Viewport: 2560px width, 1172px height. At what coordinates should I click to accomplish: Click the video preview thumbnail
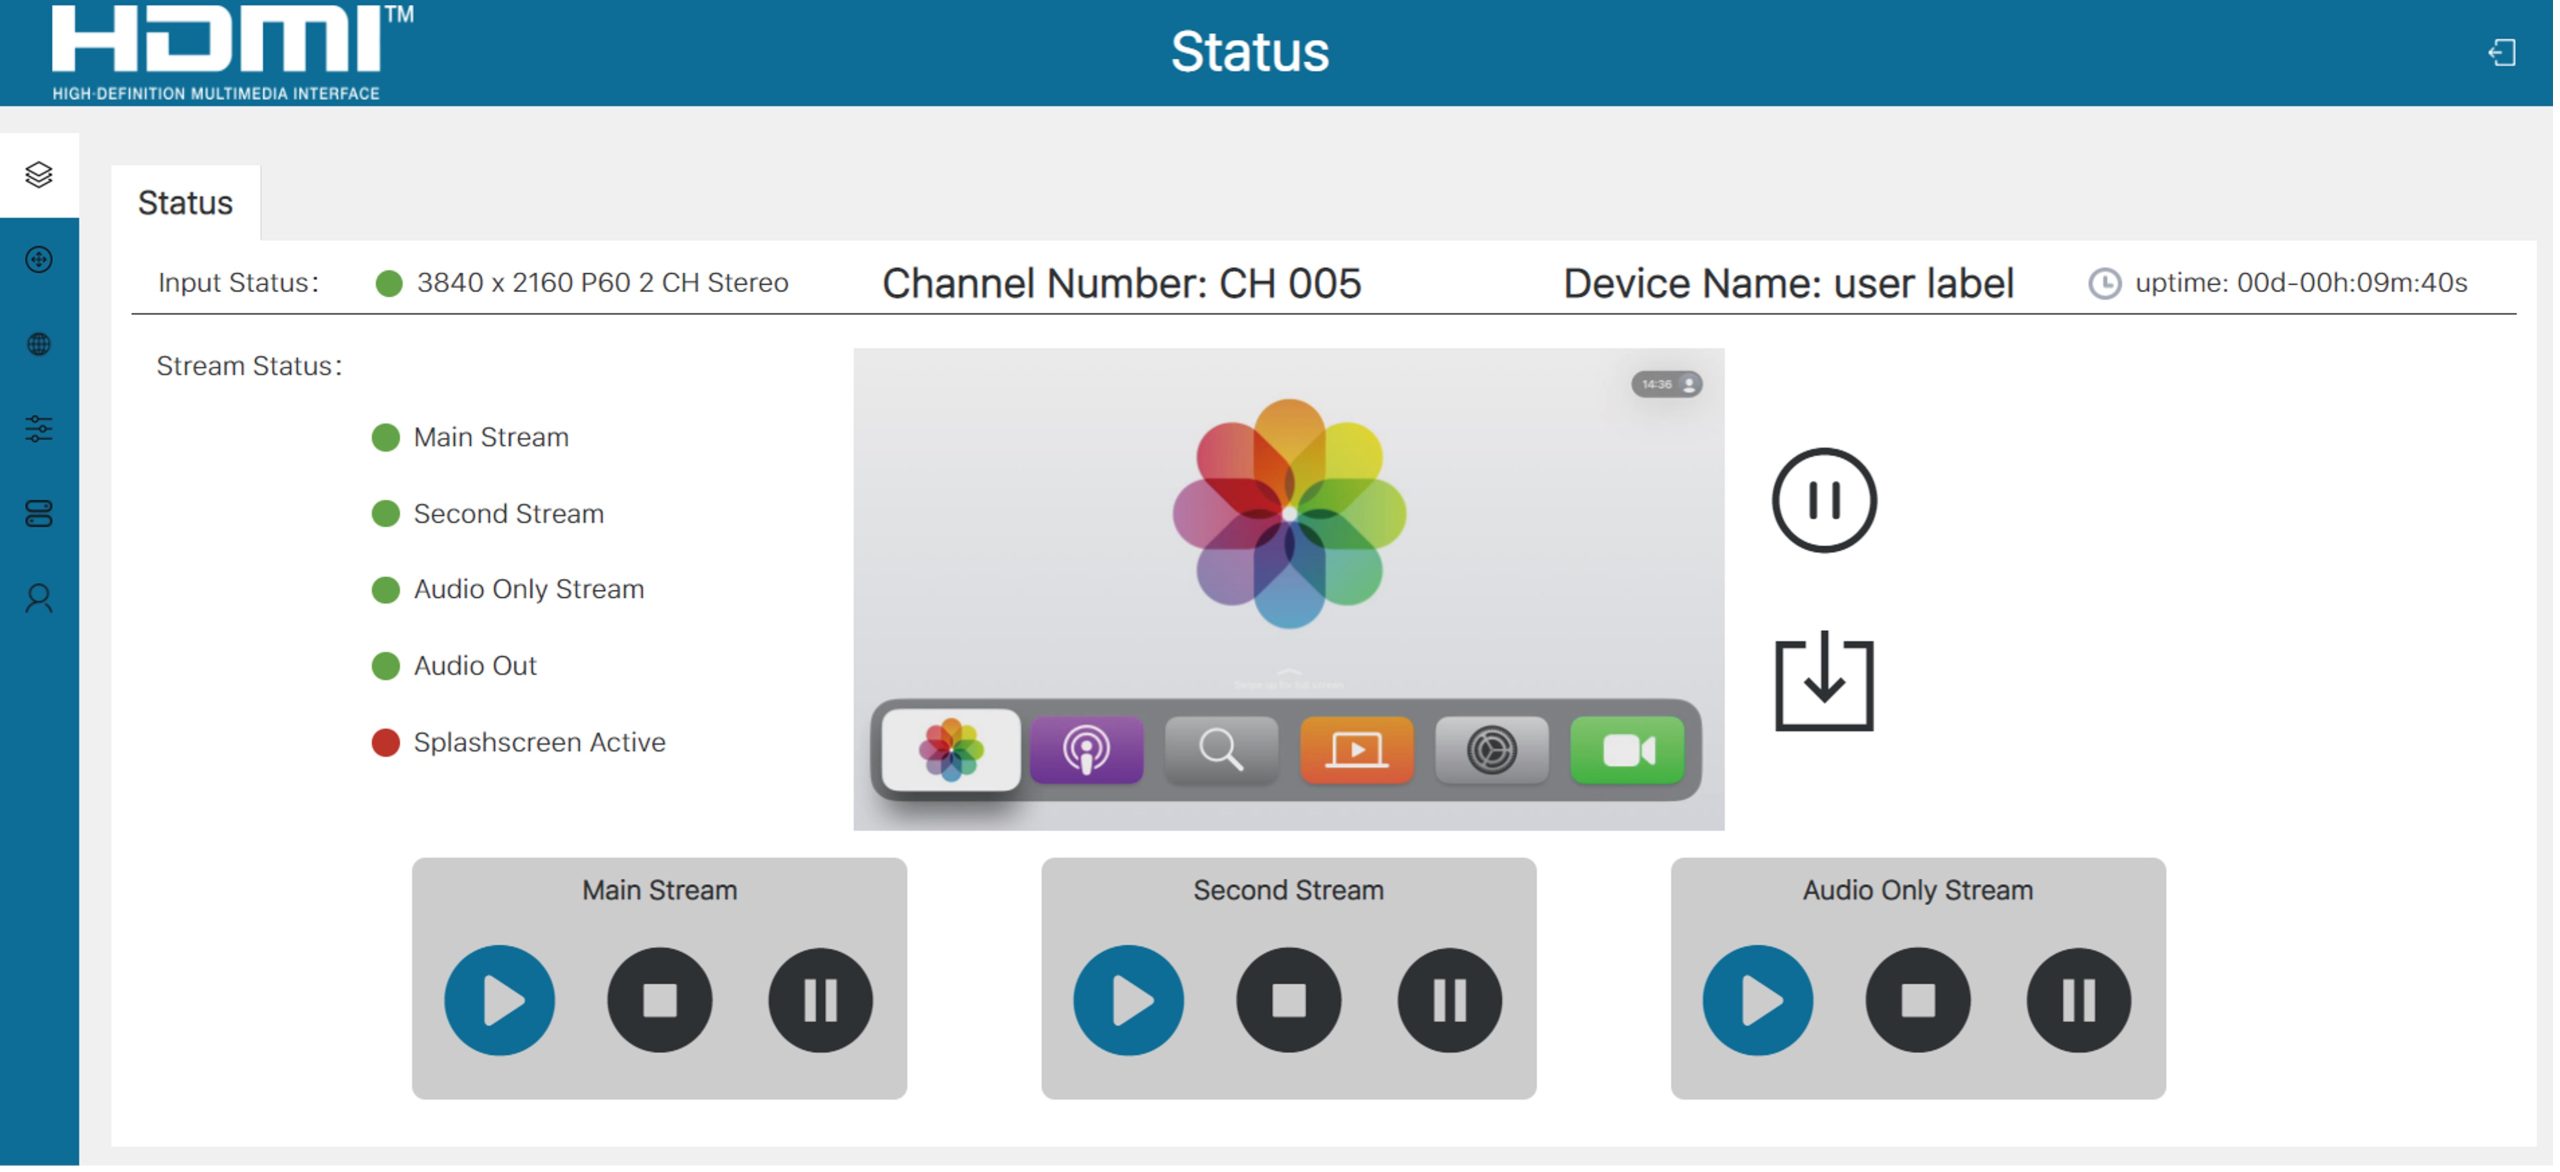[x=1291, y=590]
